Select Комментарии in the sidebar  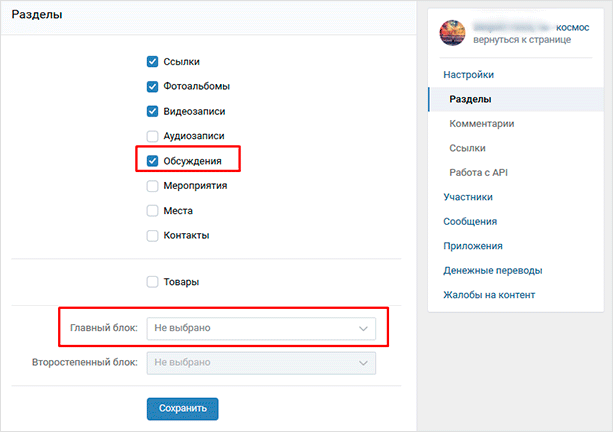[482, 124]
